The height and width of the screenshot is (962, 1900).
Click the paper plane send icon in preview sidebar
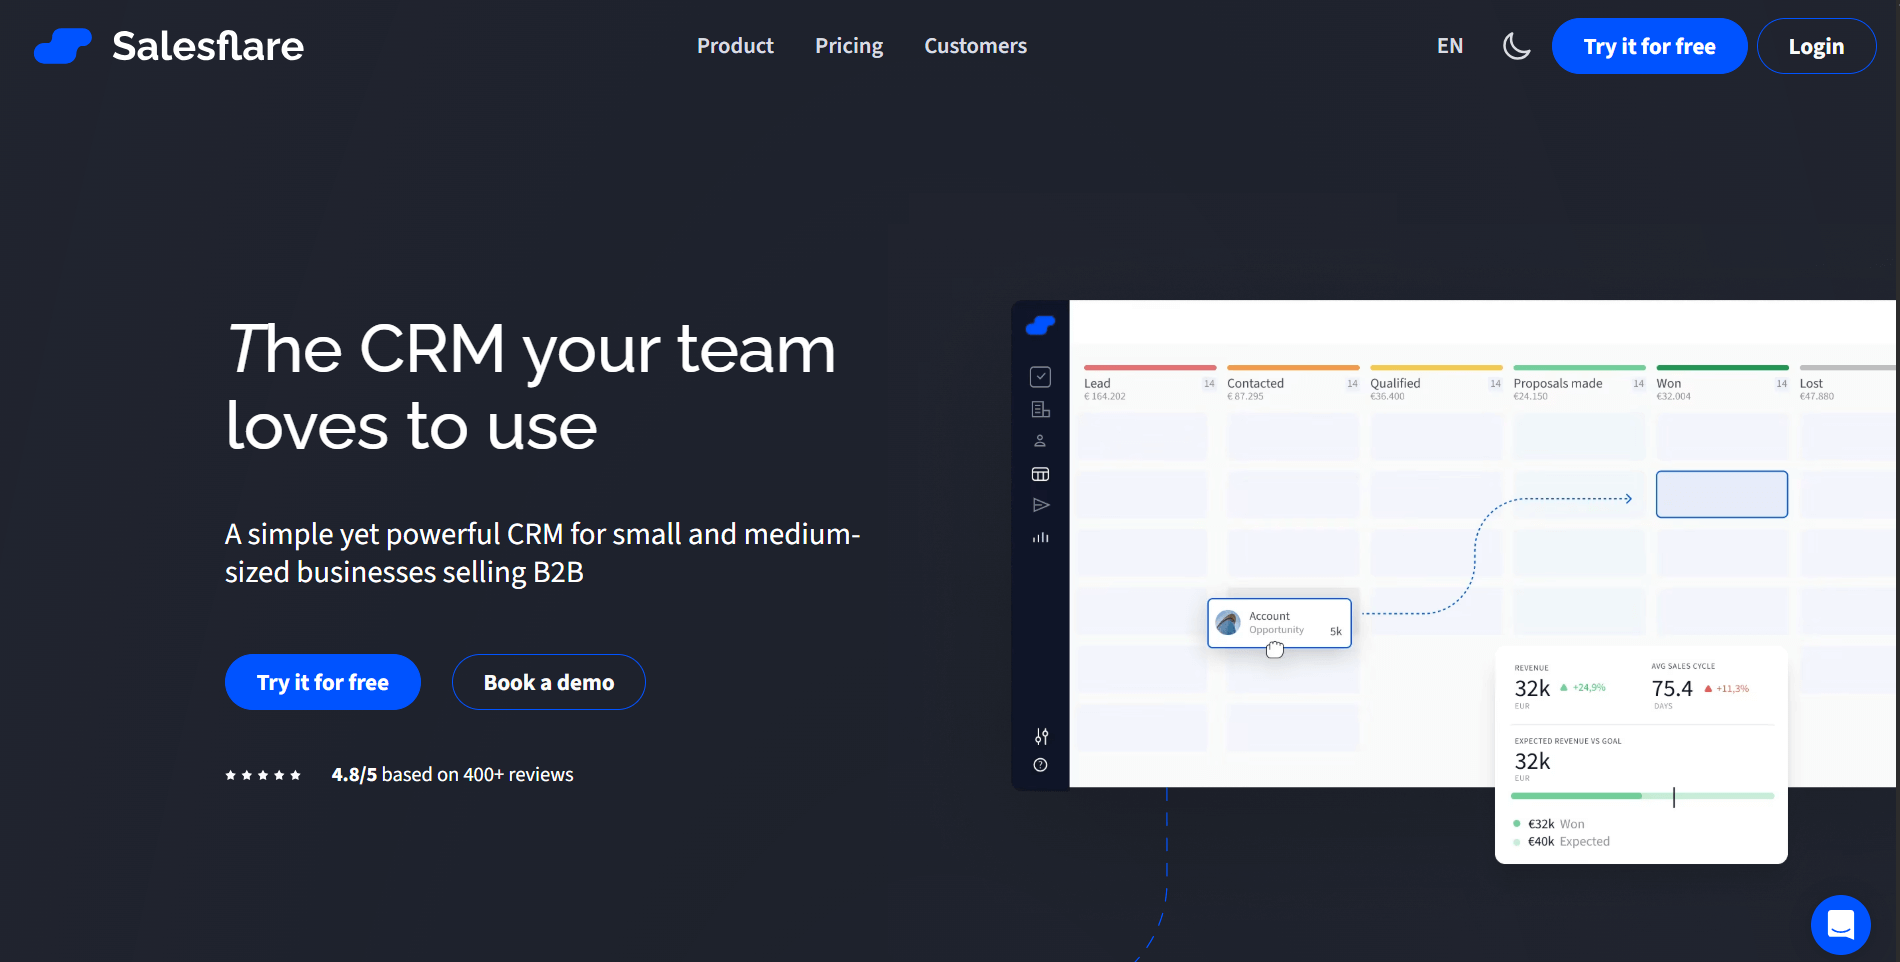click(1040, 505)
